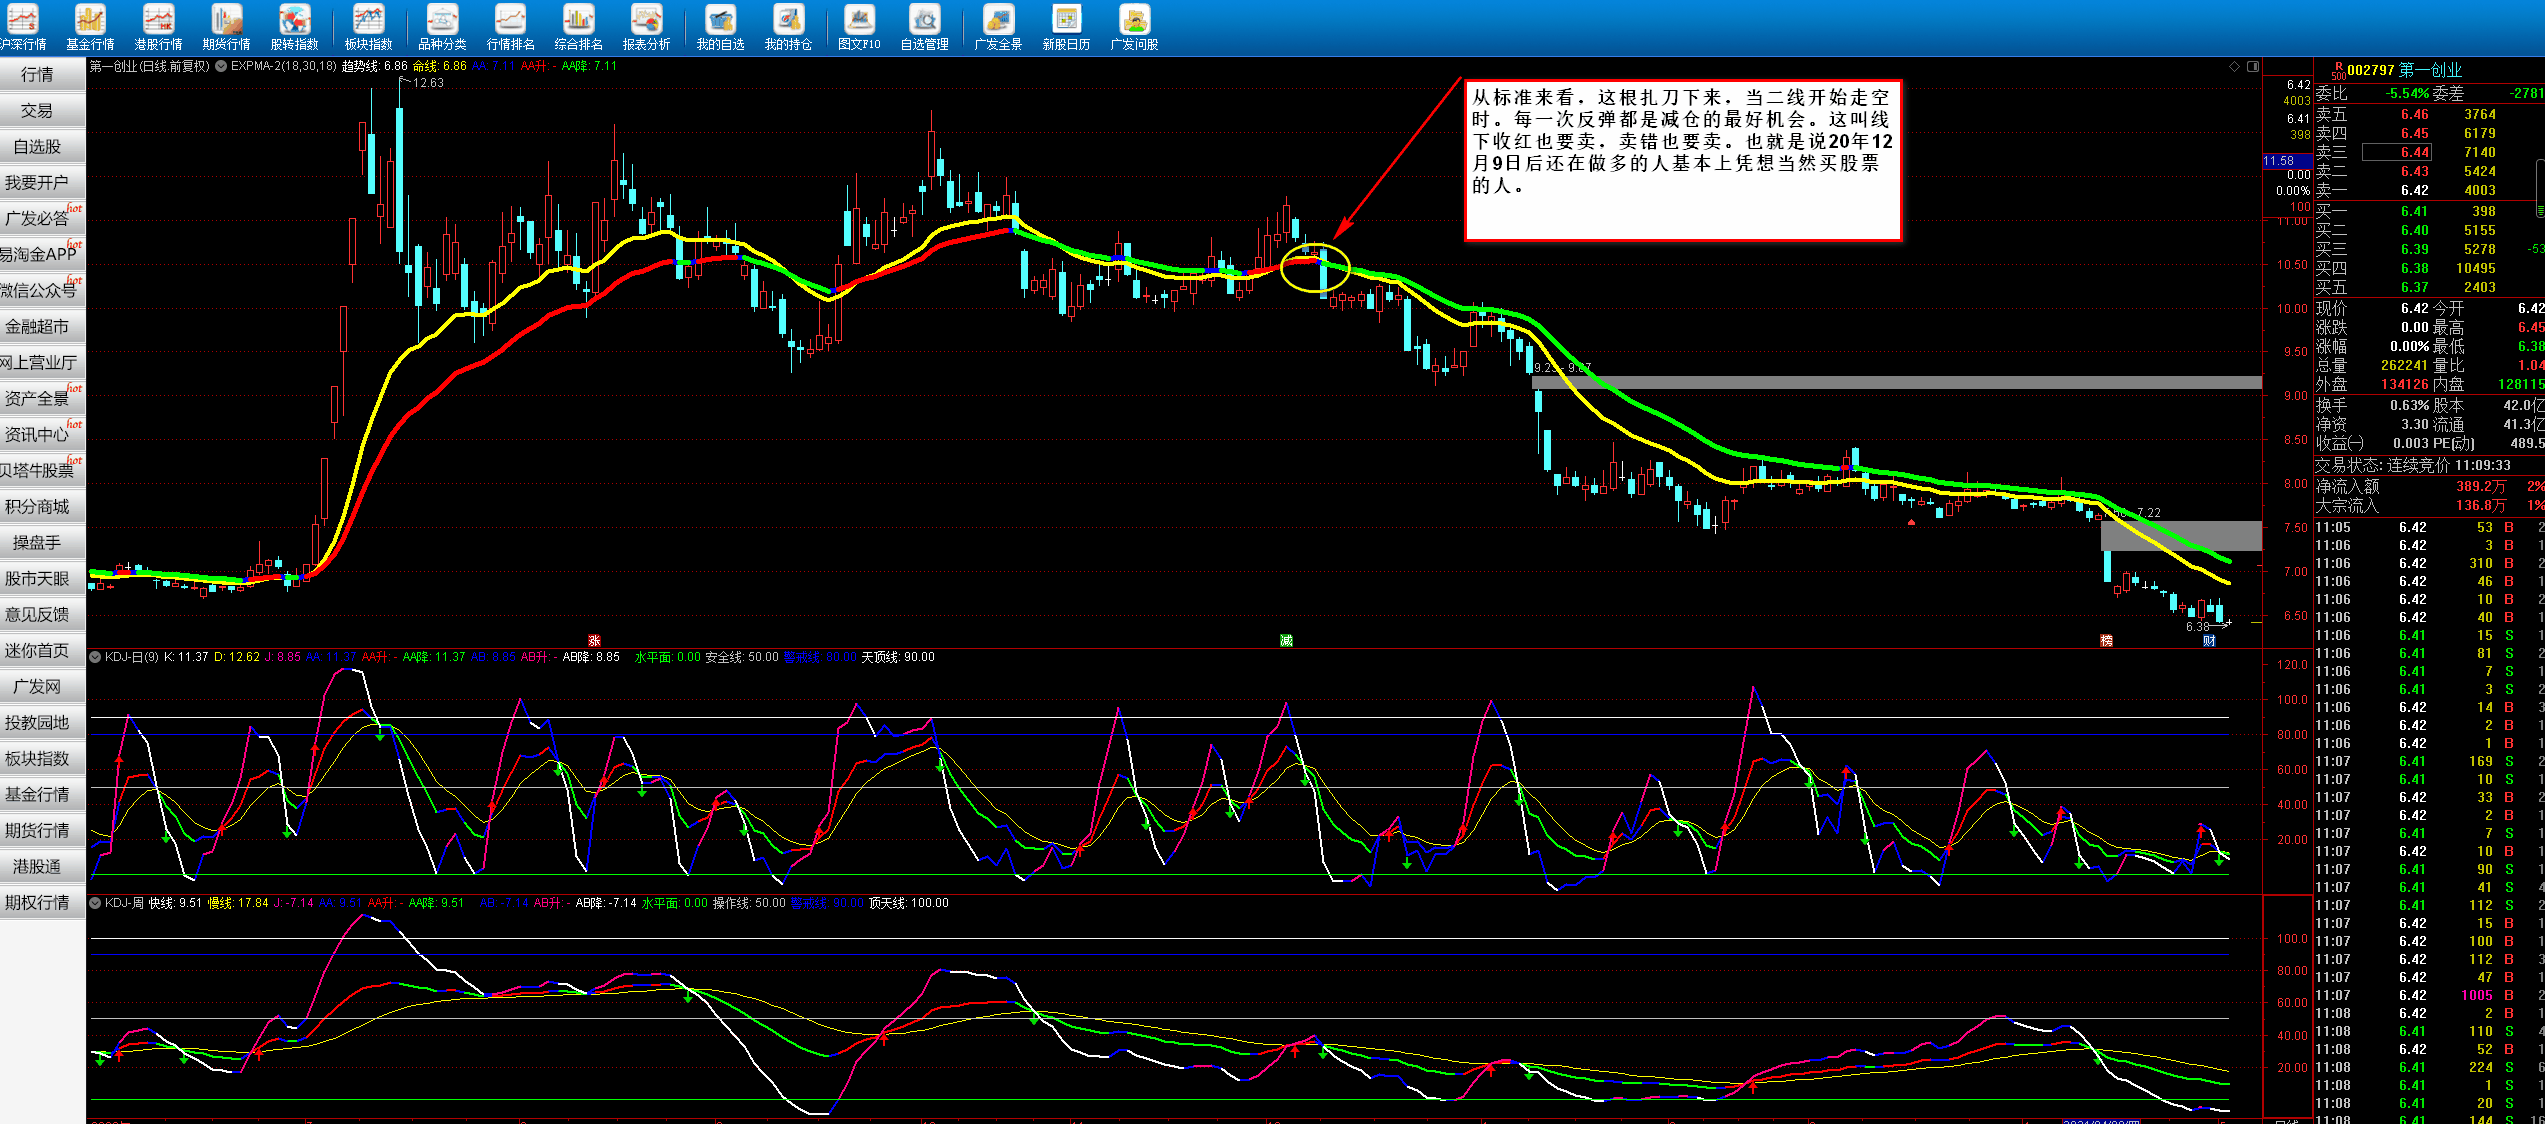Open 贝塔牛股票 in sidebar
The height and width of the screenshot is (1124, 2545).
pyautogui.click(x=42, y=471)
